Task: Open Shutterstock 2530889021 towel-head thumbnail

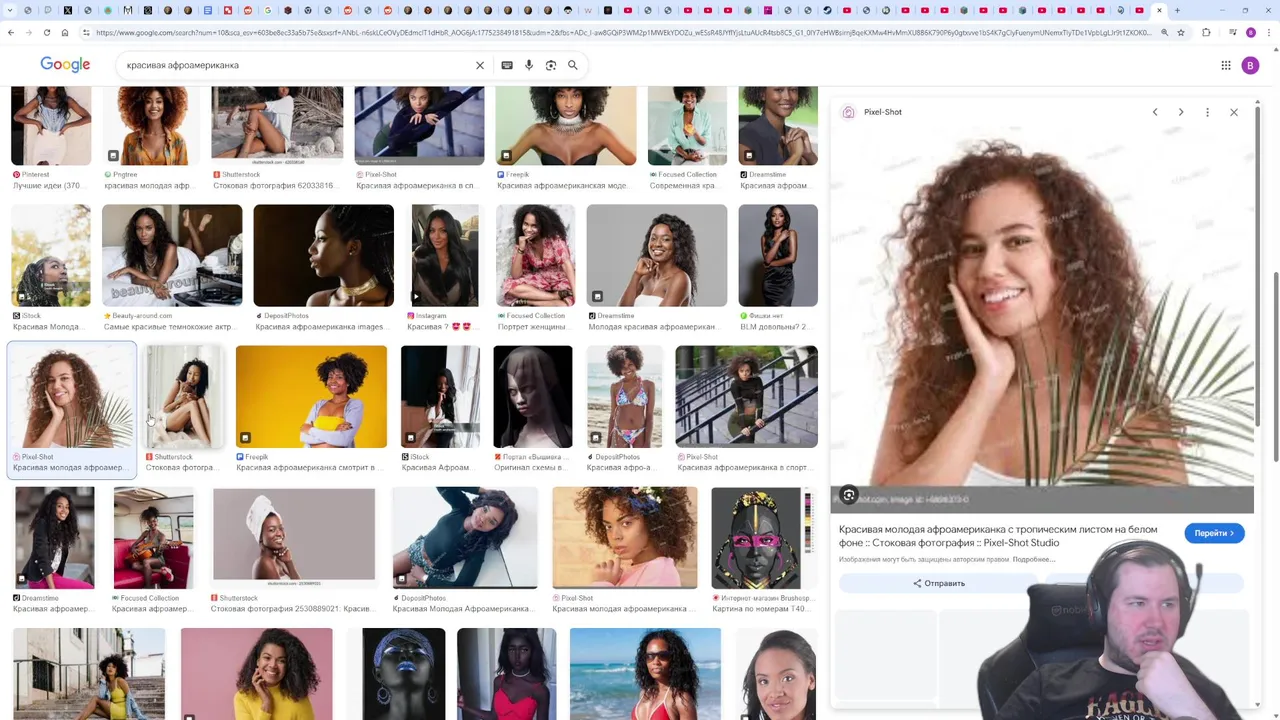Action: coord(294,536)
